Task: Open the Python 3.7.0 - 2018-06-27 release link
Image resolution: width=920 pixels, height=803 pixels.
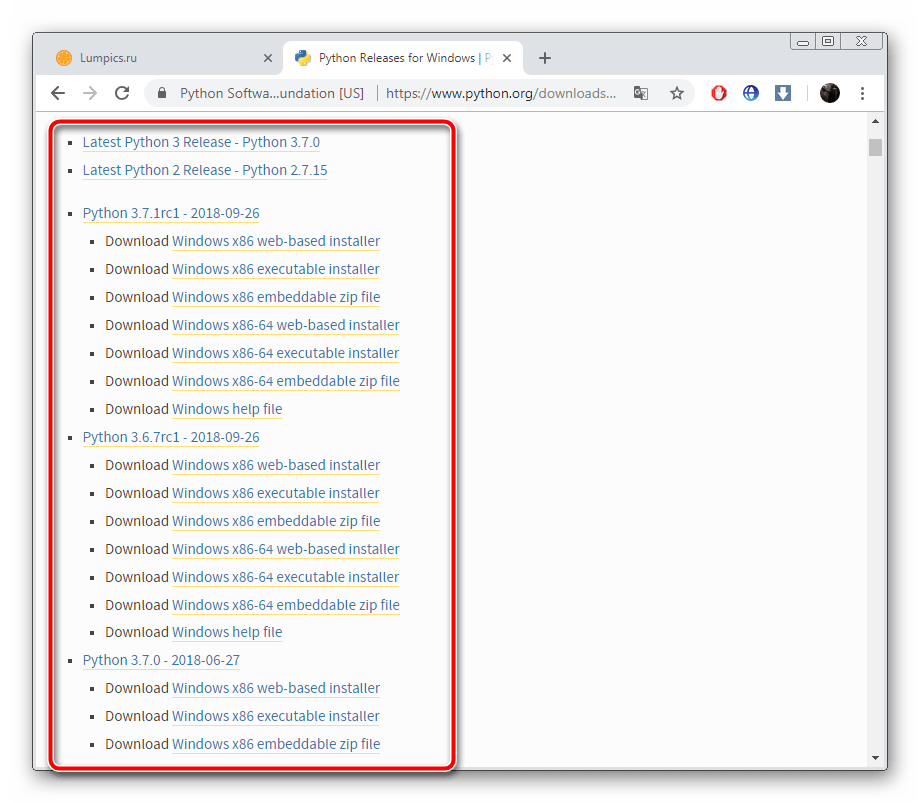Action: (x=161, y=660)
